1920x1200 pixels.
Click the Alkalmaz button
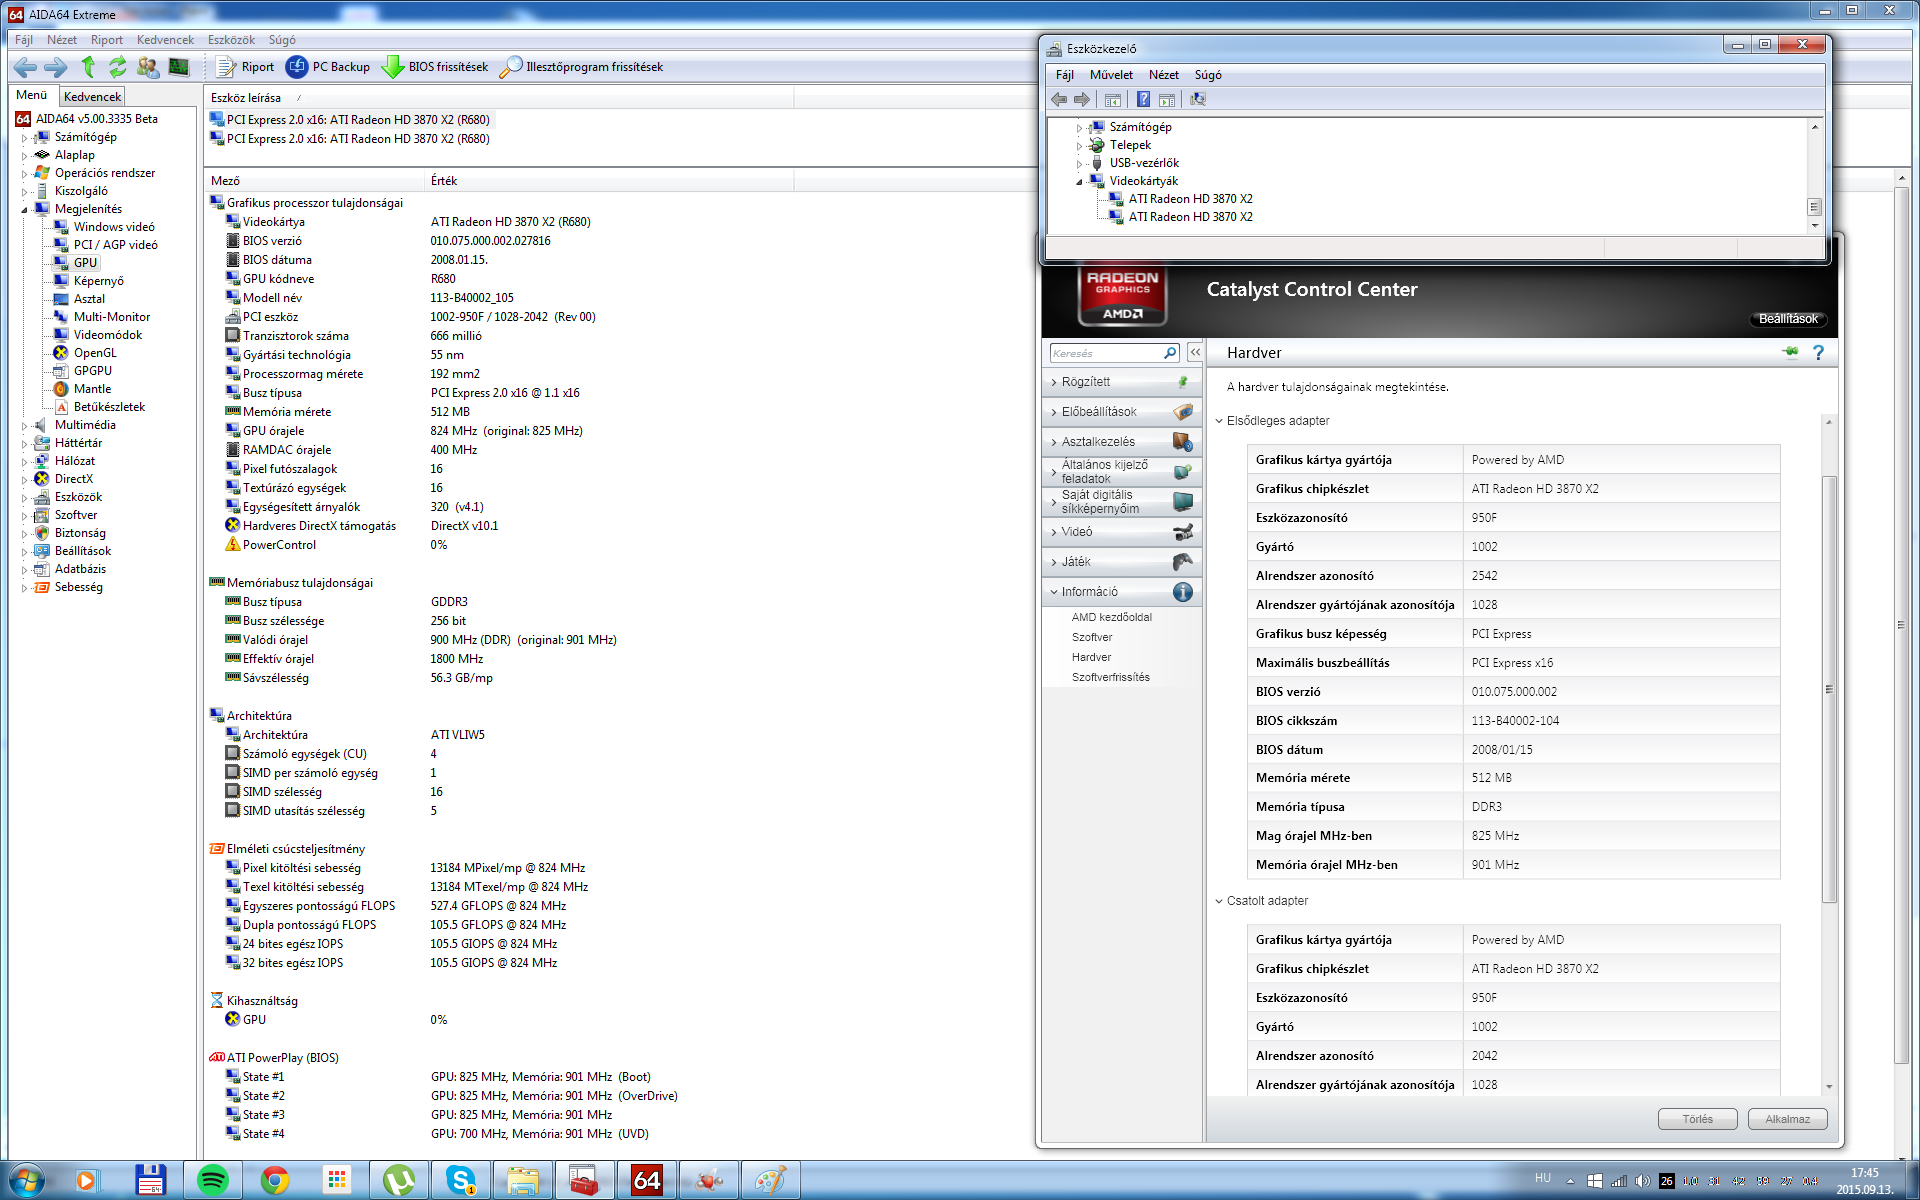point(1787,1119)
